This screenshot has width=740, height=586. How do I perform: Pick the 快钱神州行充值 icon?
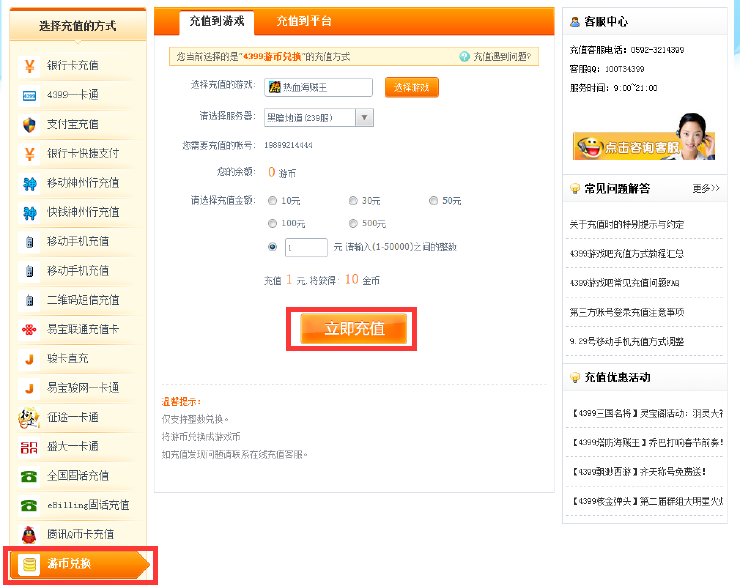[x=29, y=212]
